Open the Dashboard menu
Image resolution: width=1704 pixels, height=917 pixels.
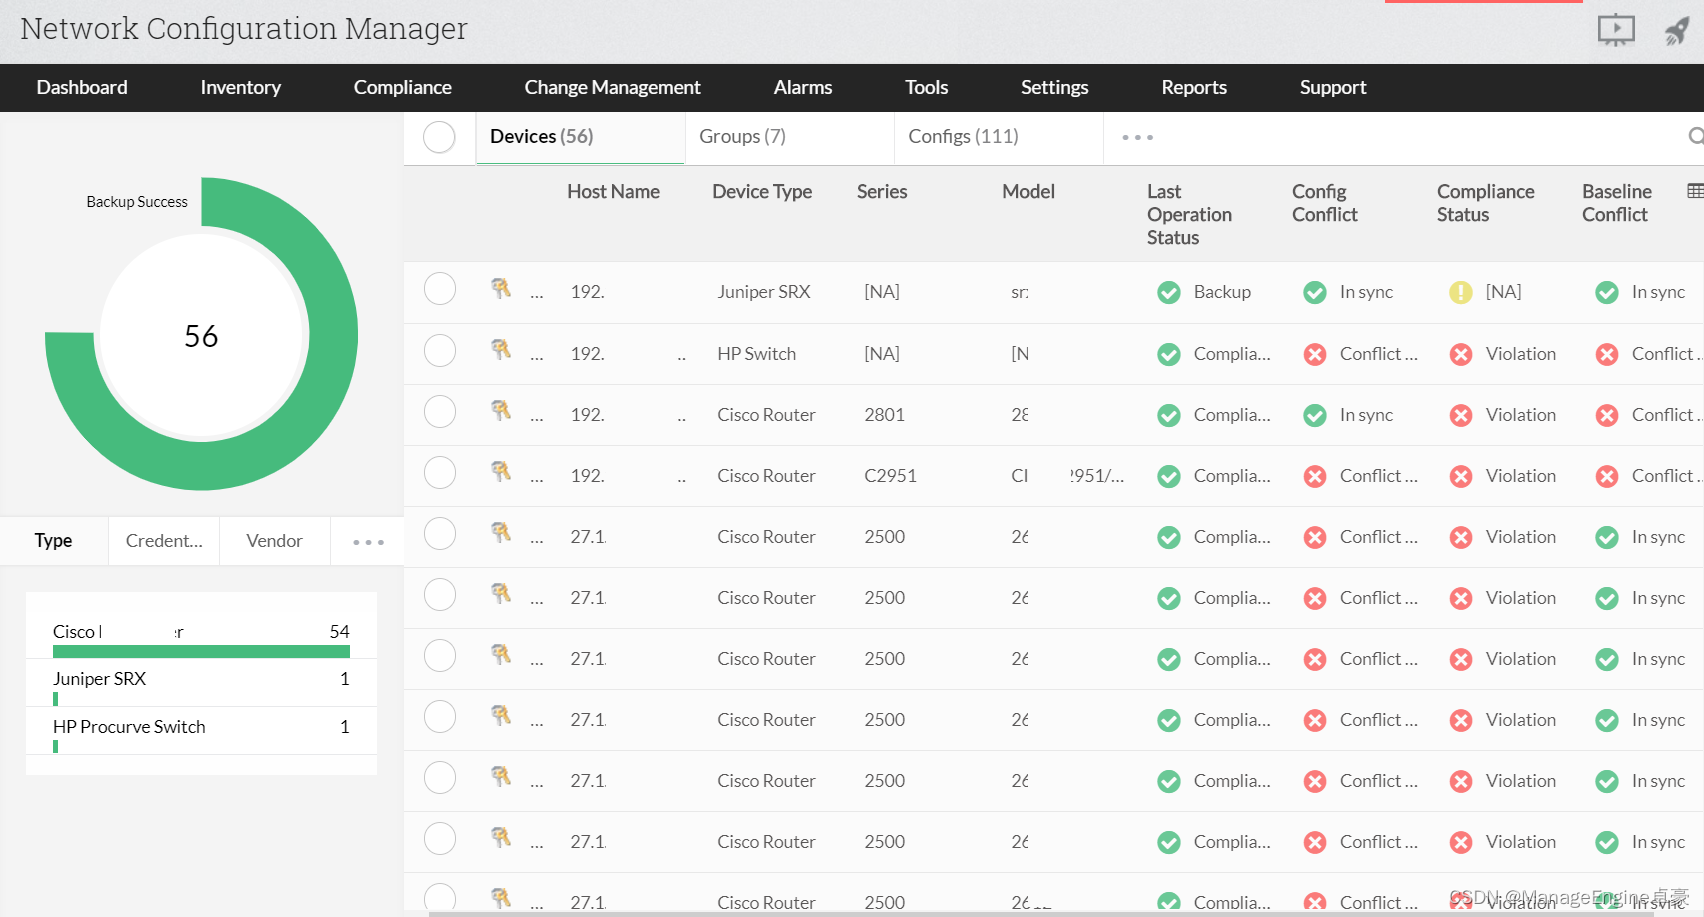[x=82, y=87]
